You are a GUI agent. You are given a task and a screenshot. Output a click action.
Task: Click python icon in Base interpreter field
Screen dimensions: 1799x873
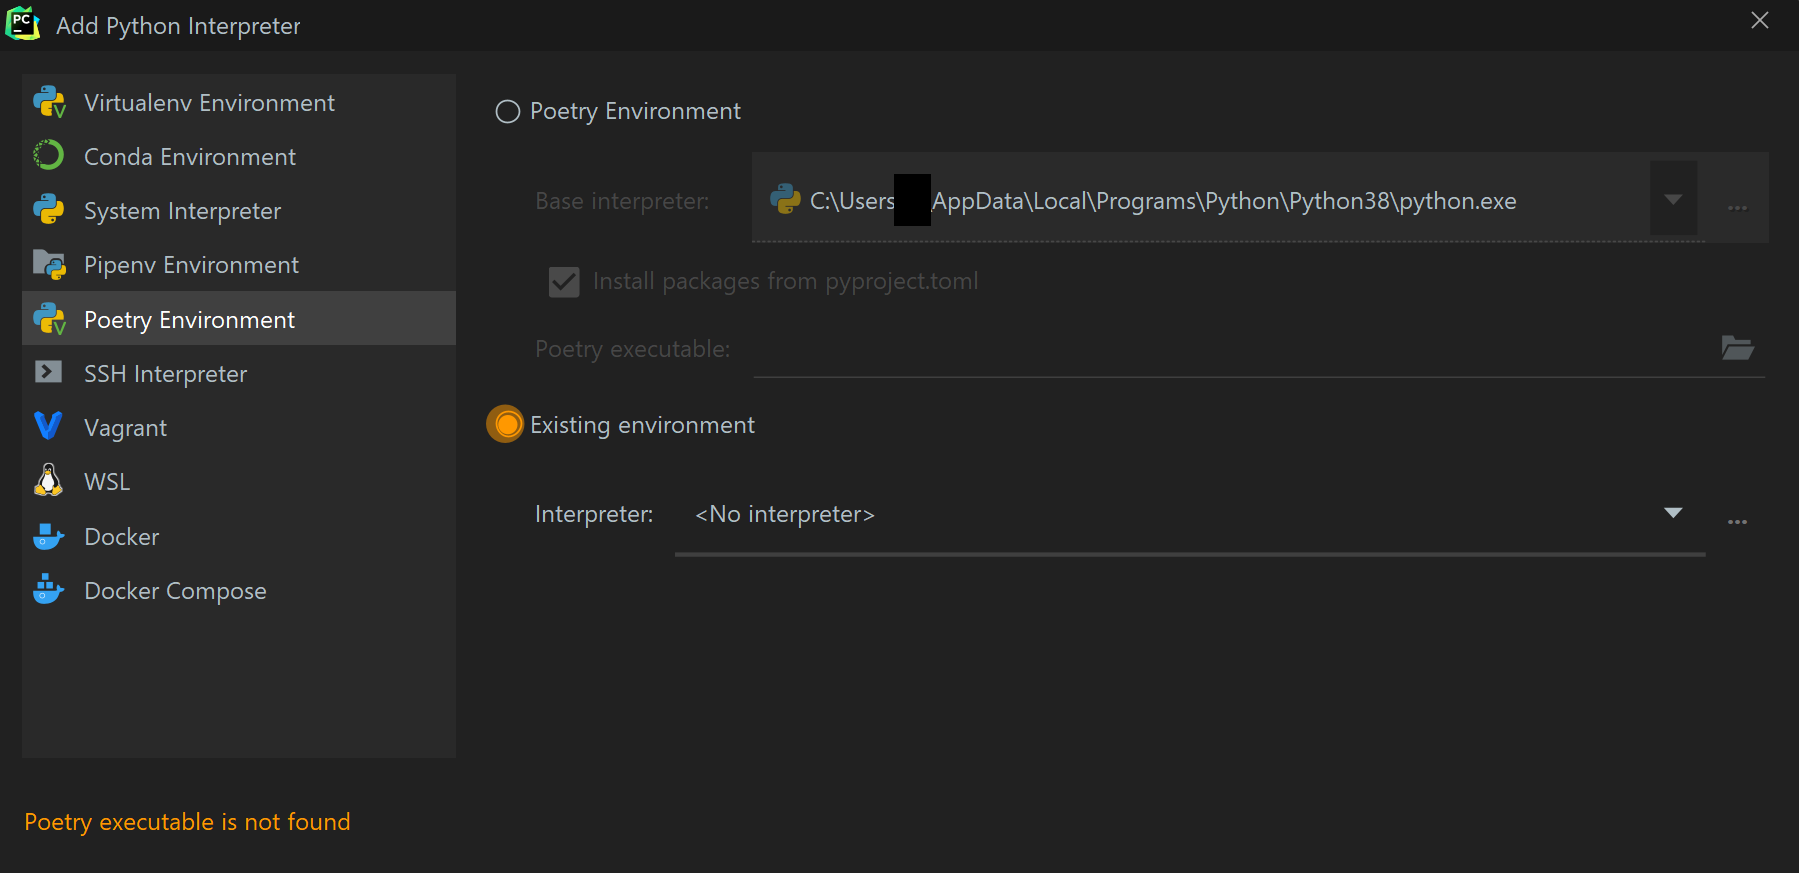(785, 199)
